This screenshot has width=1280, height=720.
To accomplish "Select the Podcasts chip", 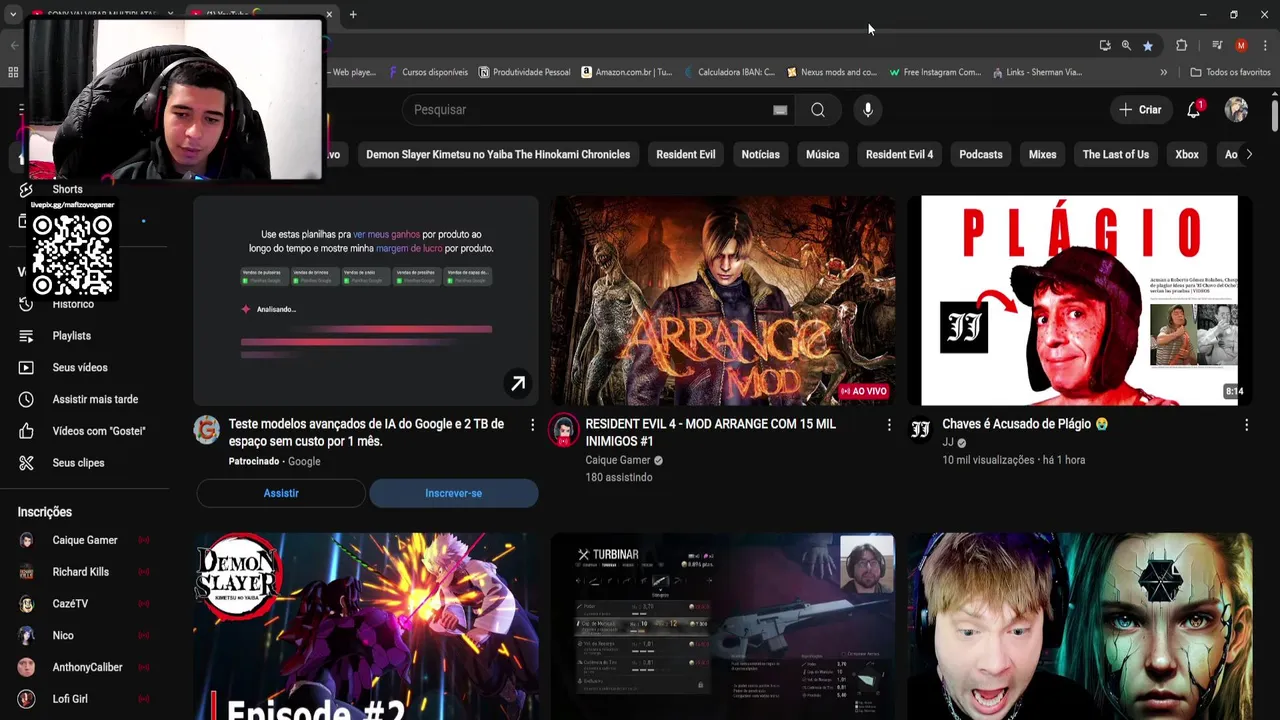I will [981, 154].
